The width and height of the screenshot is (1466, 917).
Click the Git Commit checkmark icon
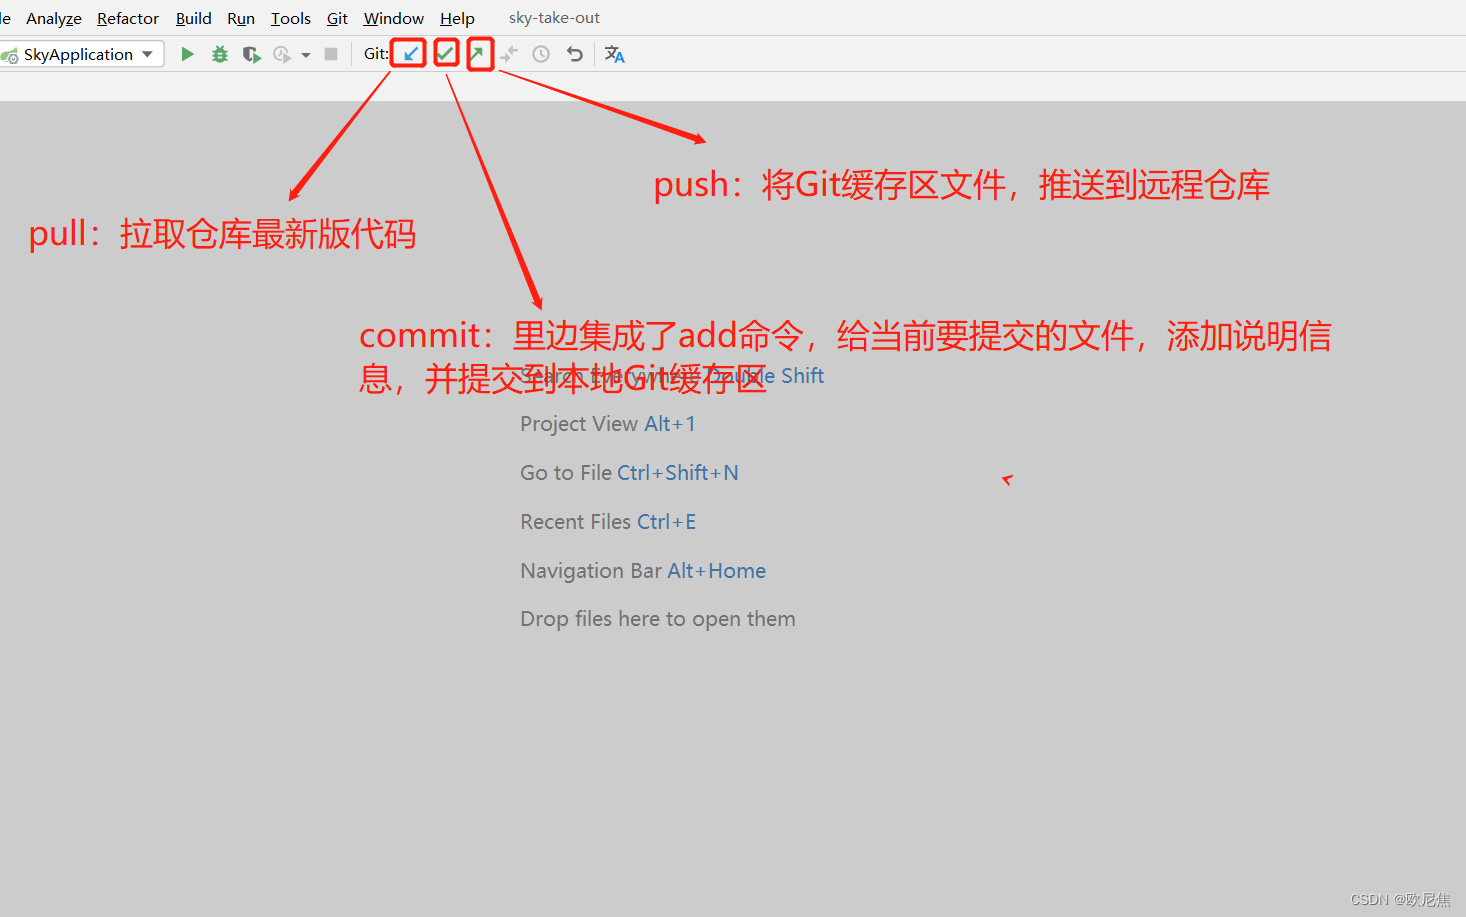pyautogui.click(x=446, y=54)
